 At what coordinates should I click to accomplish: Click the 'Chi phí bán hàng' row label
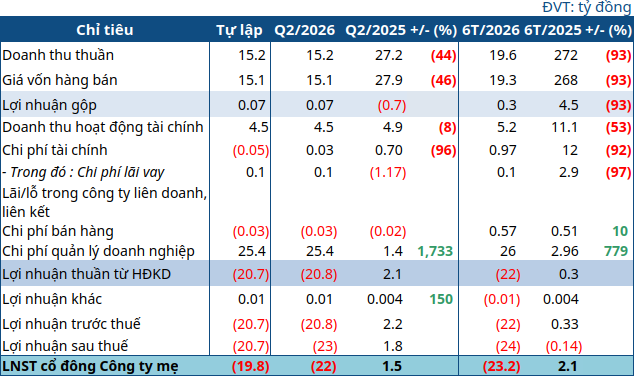point(58,232)
